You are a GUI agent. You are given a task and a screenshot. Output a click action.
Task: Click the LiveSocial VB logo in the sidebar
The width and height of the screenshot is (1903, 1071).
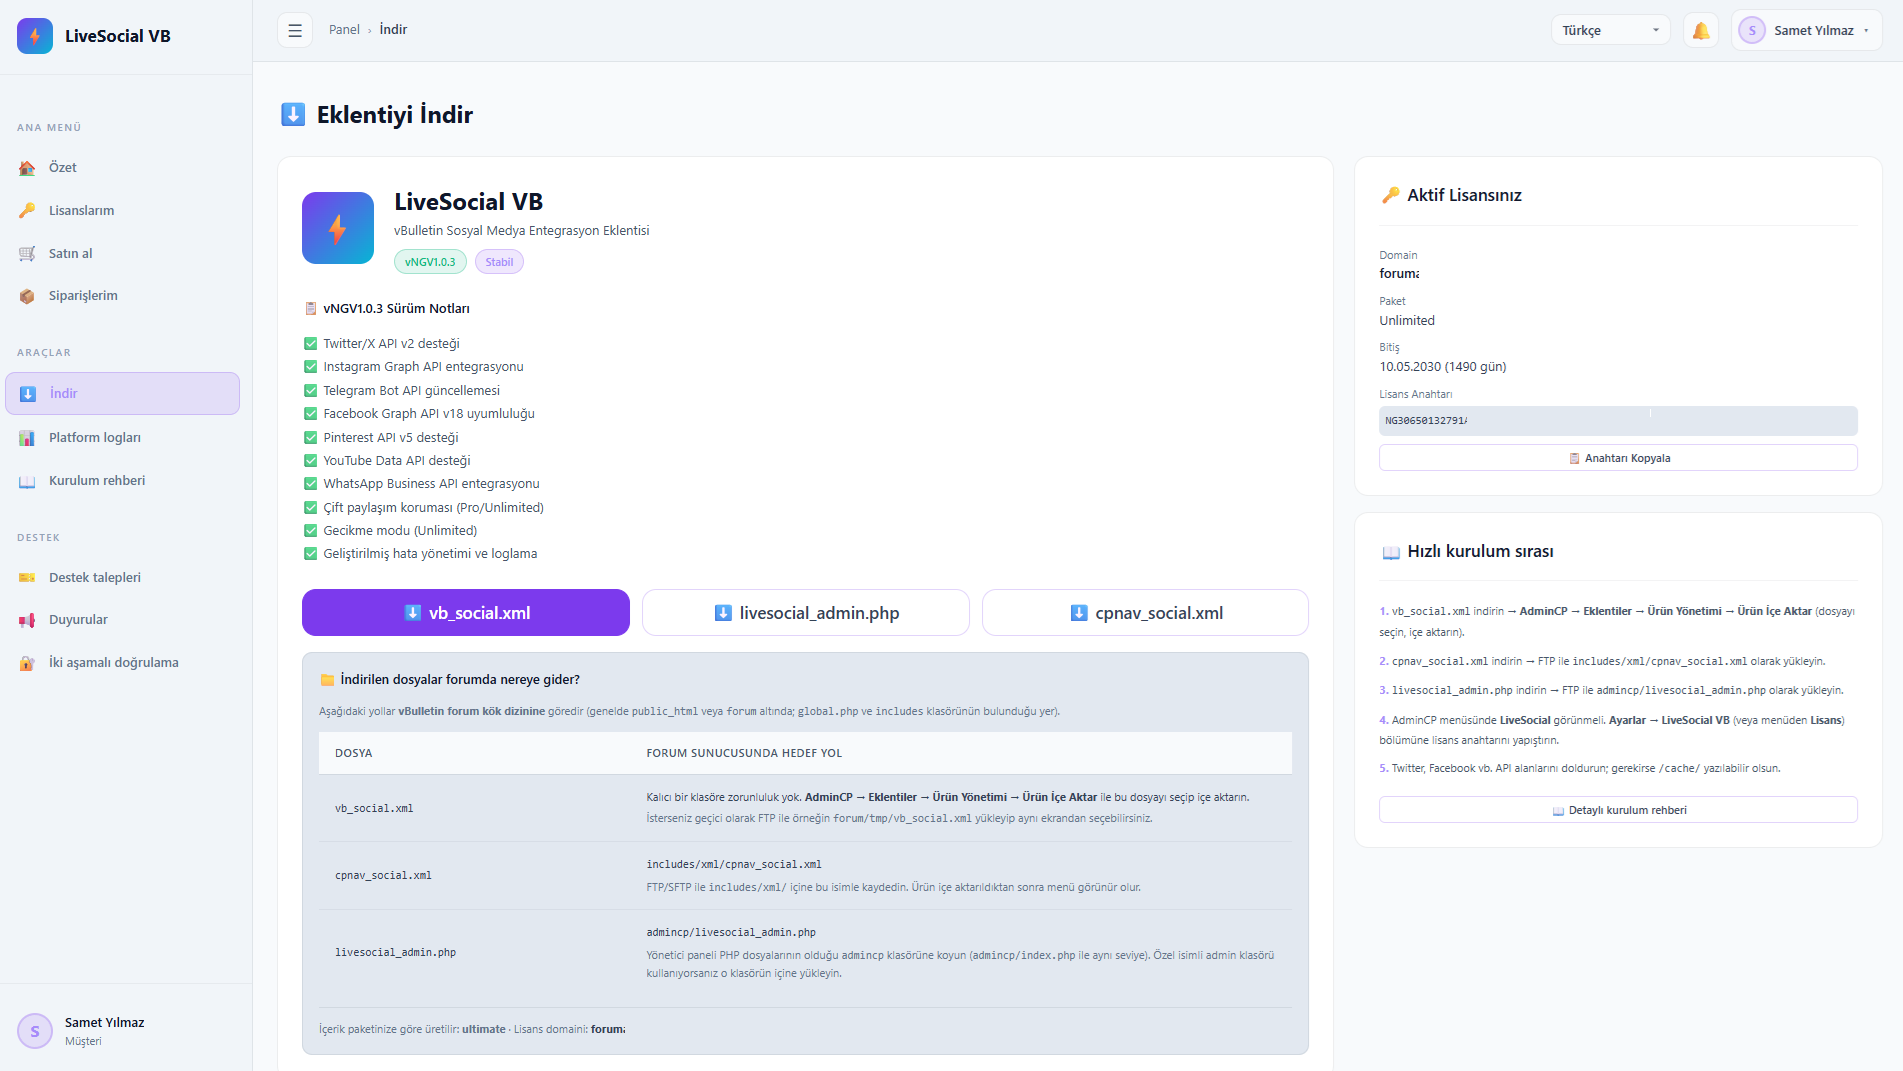coord(35,36)
